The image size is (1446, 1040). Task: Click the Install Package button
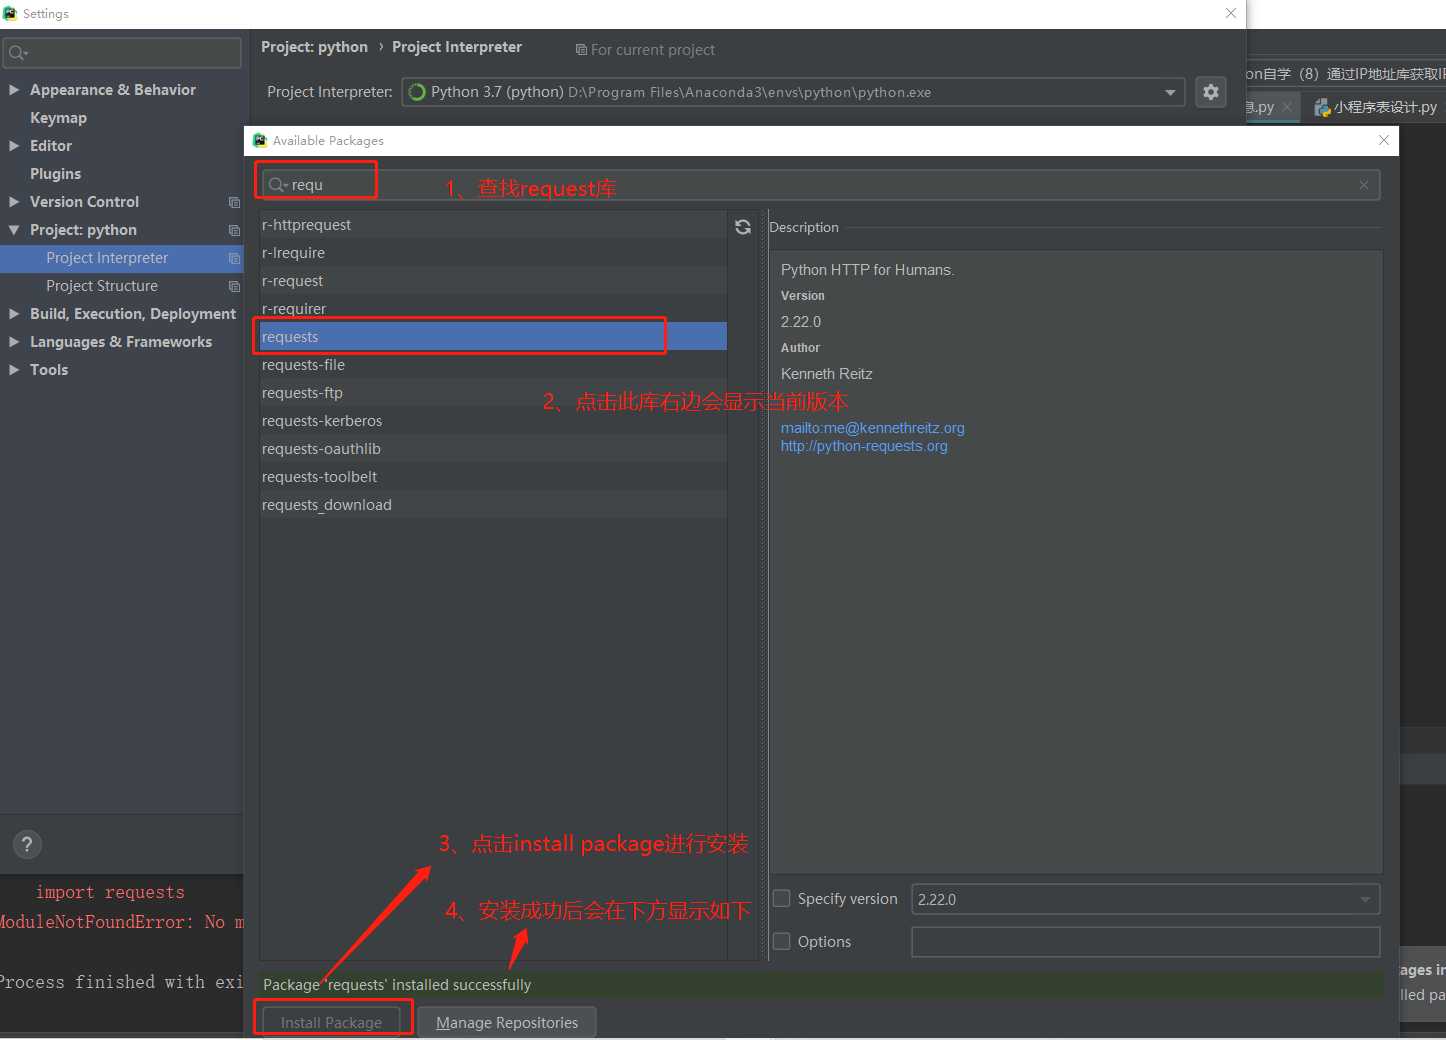coord(331,1022)
